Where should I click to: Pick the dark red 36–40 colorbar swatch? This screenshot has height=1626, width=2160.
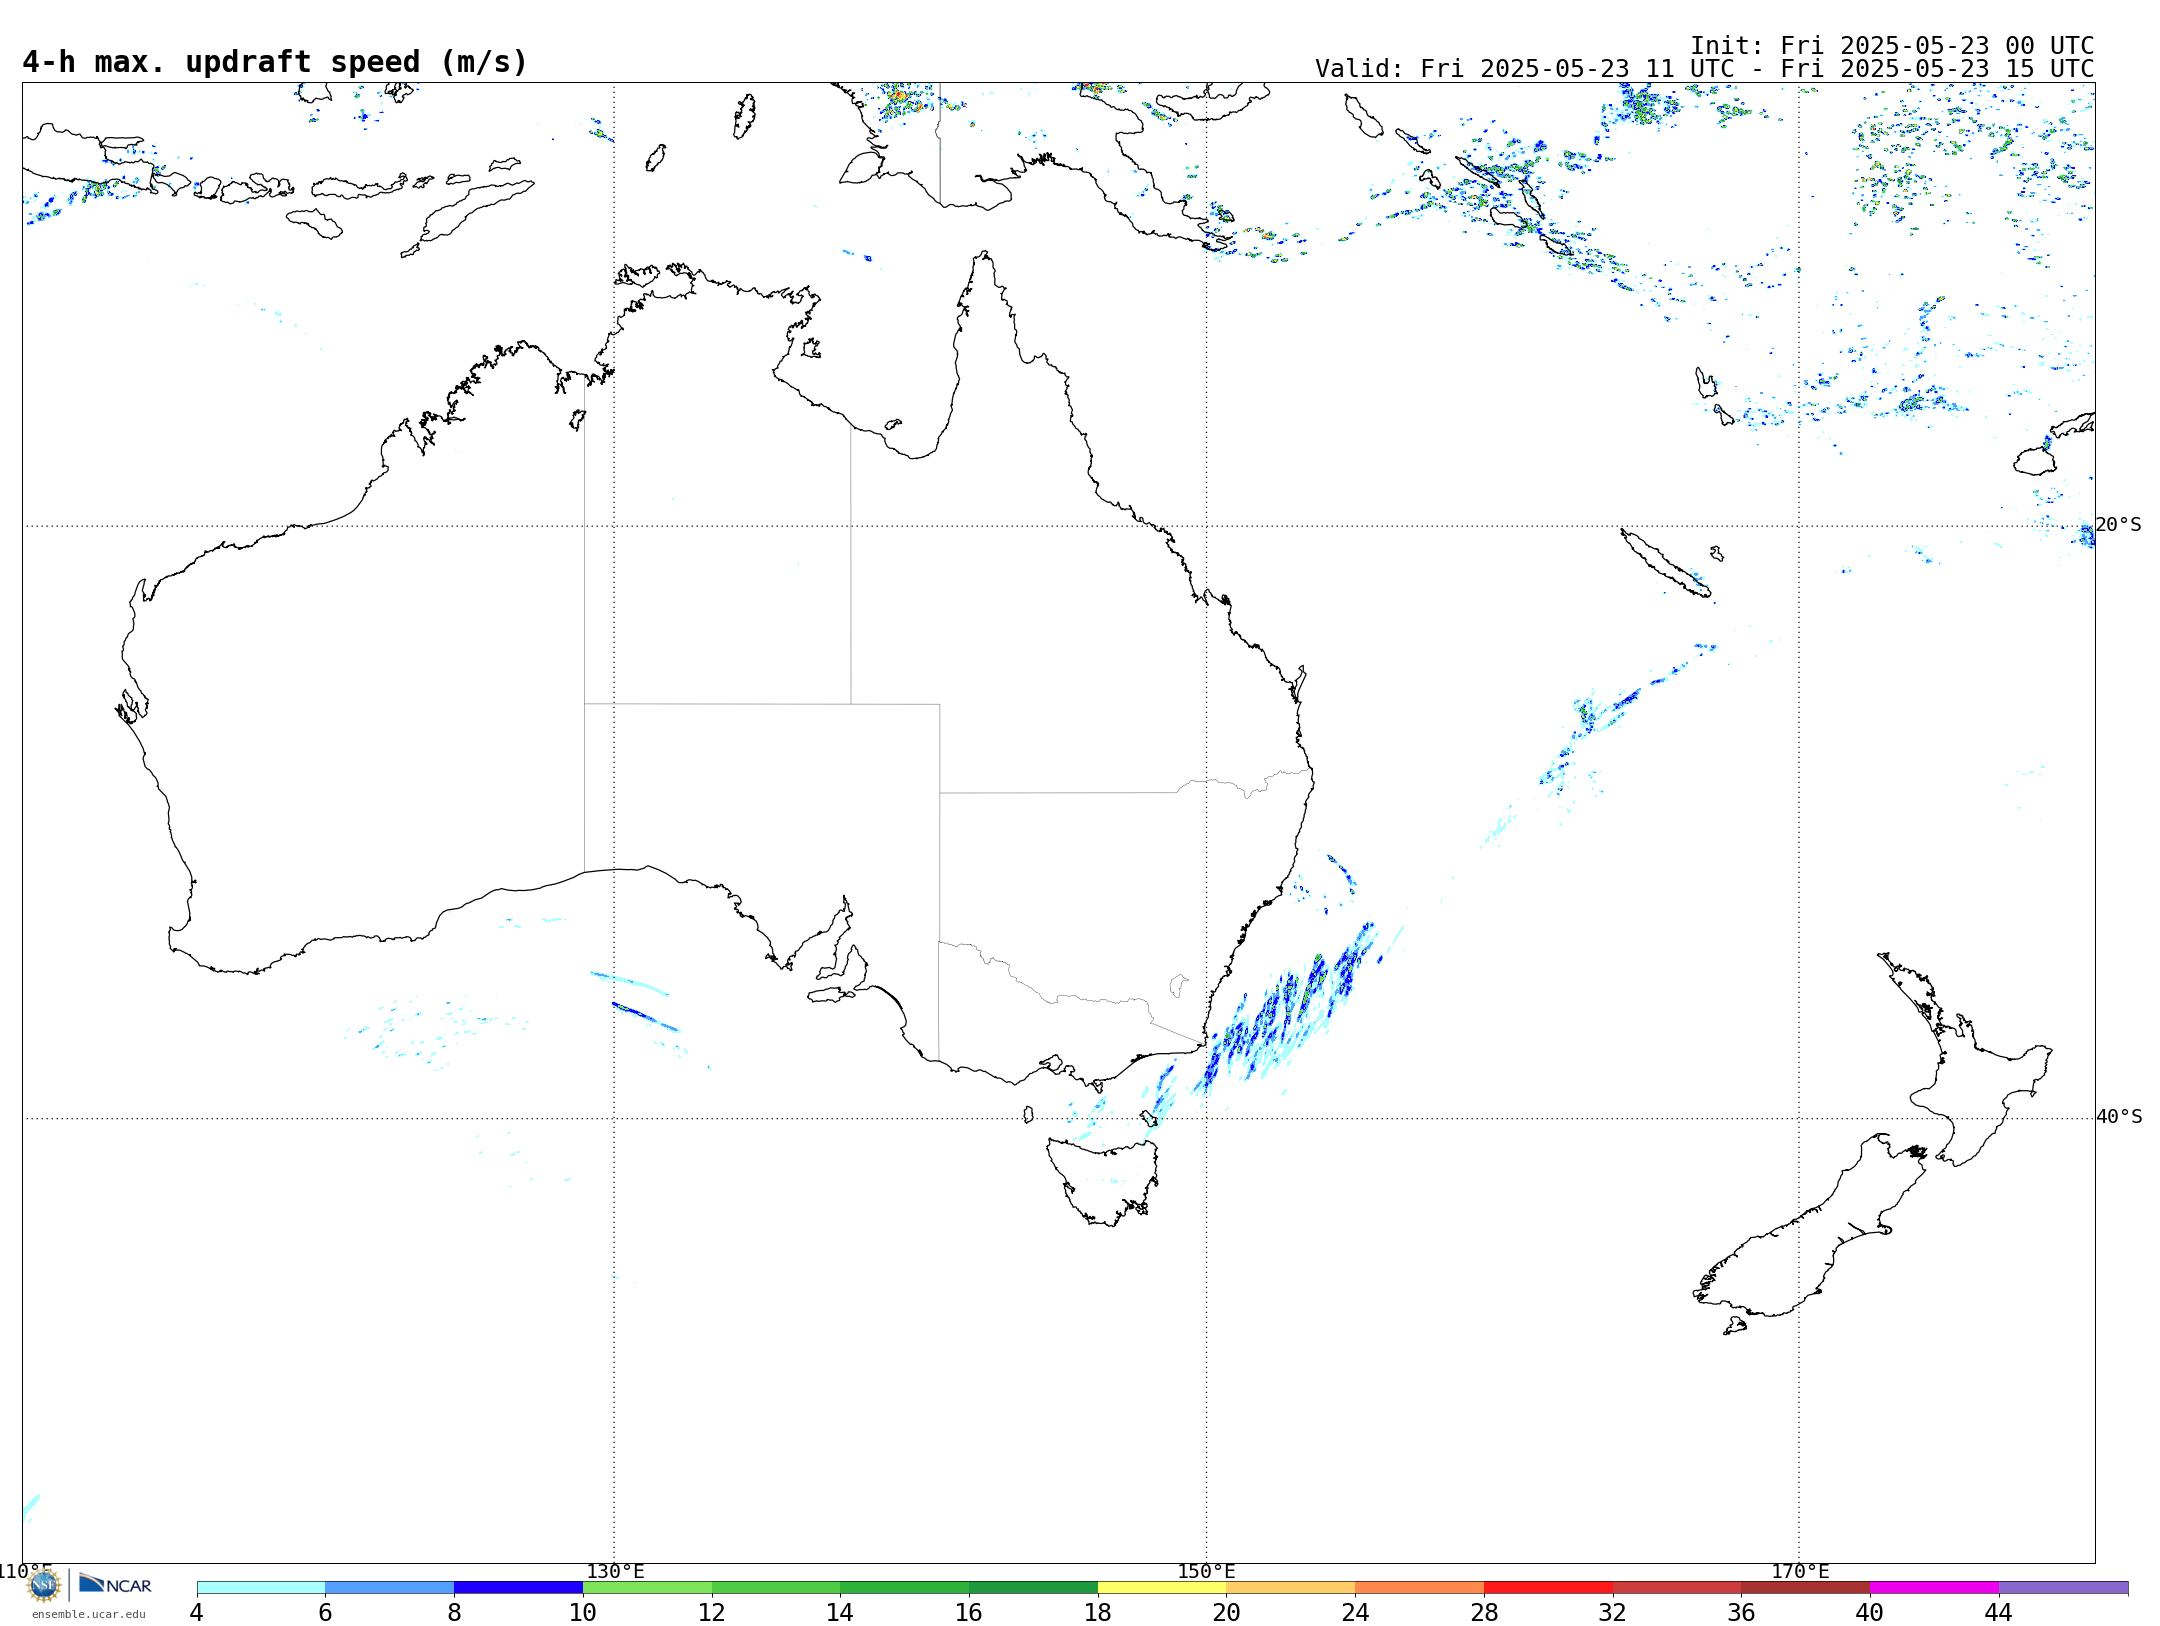tap(1806, 1587)
